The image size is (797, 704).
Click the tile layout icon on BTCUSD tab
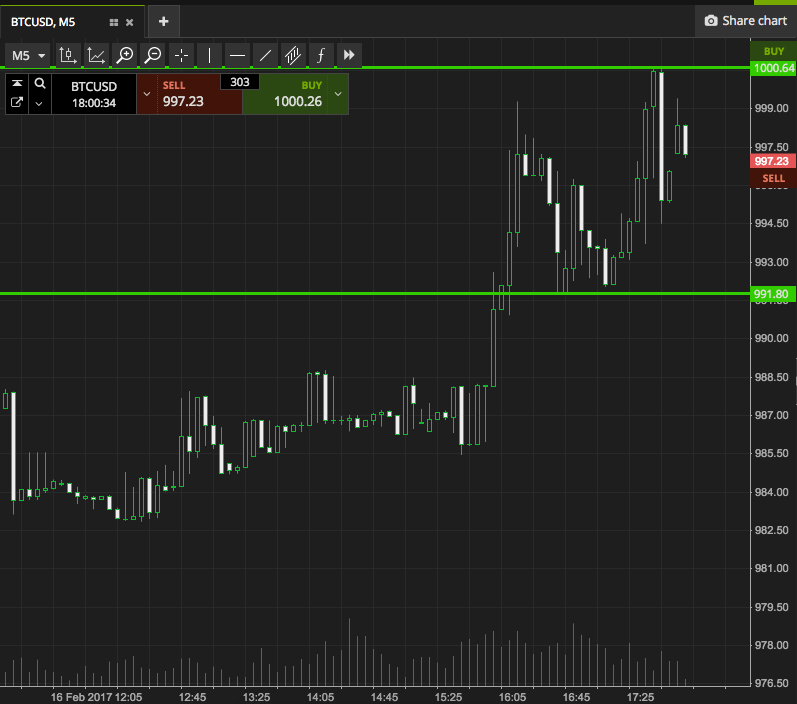[114, 22]
